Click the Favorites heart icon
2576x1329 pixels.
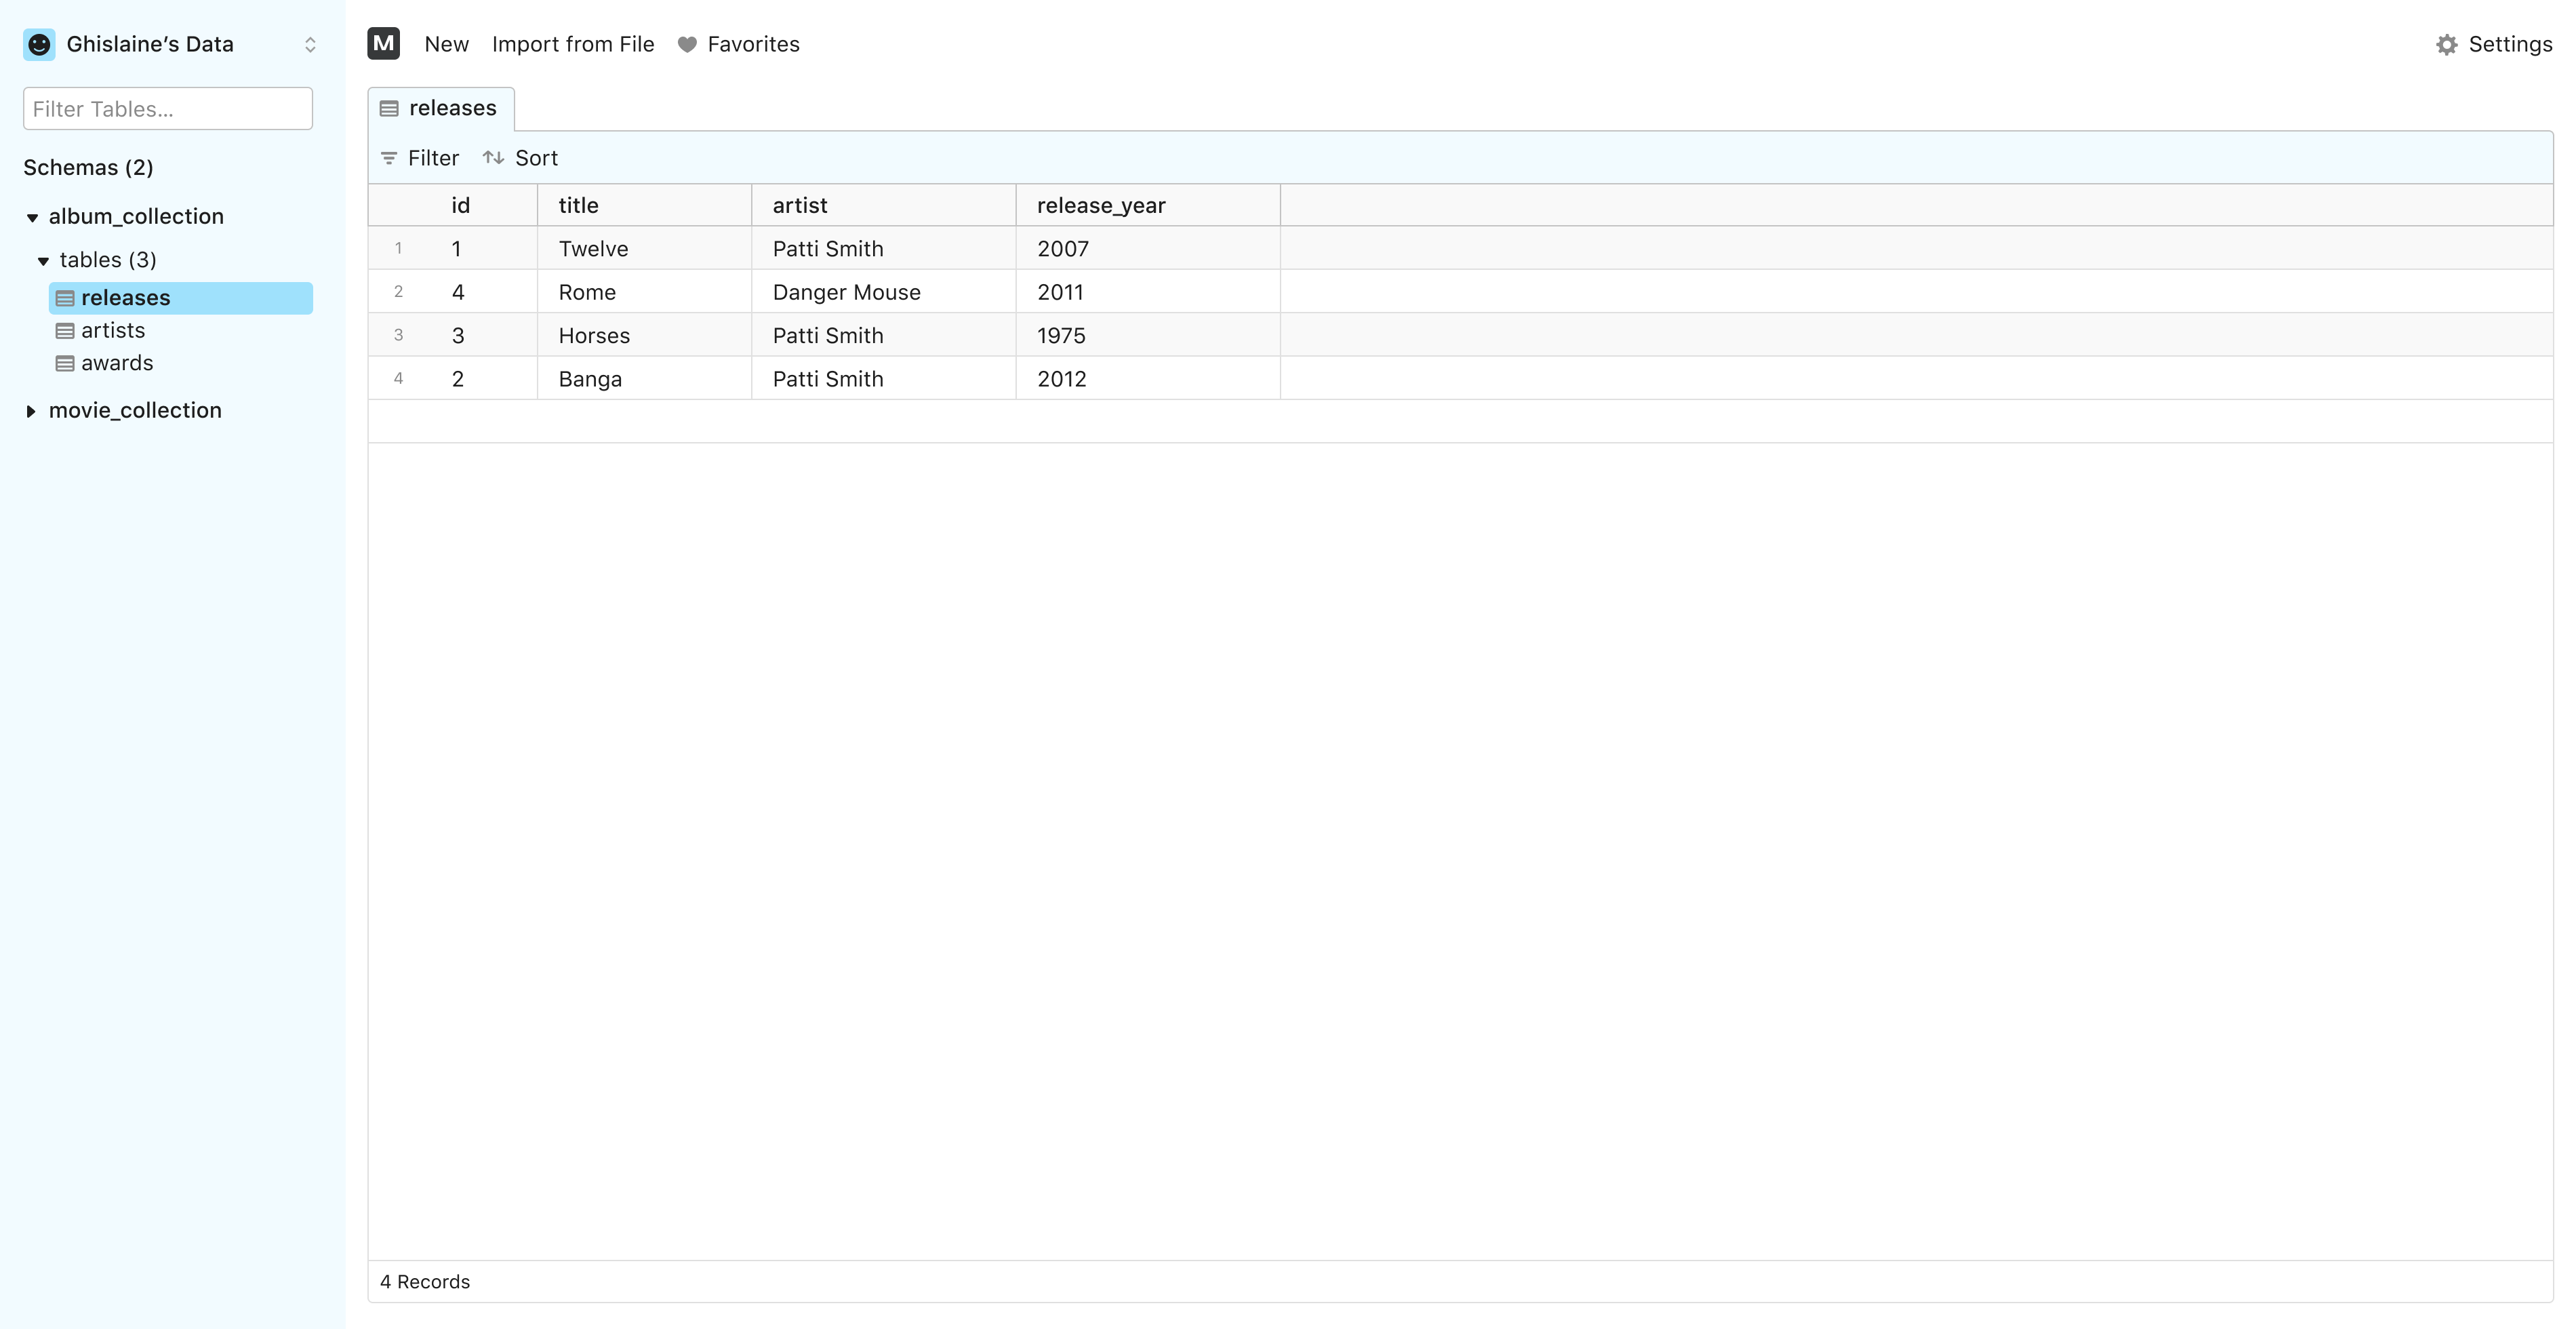687,44
